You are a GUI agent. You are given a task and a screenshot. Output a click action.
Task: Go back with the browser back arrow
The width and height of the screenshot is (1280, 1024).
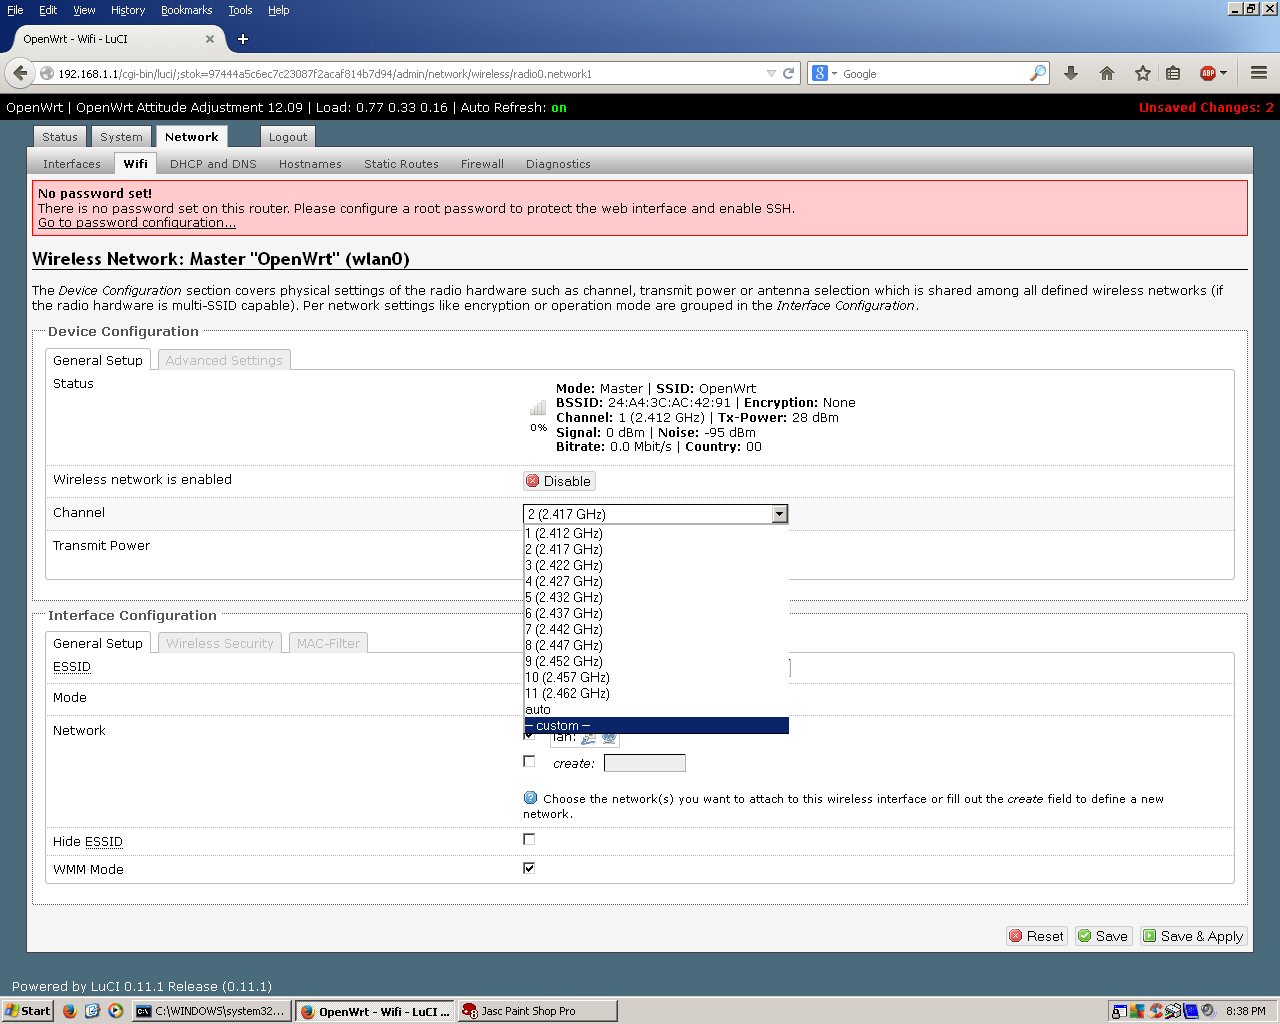coord(20,73)
